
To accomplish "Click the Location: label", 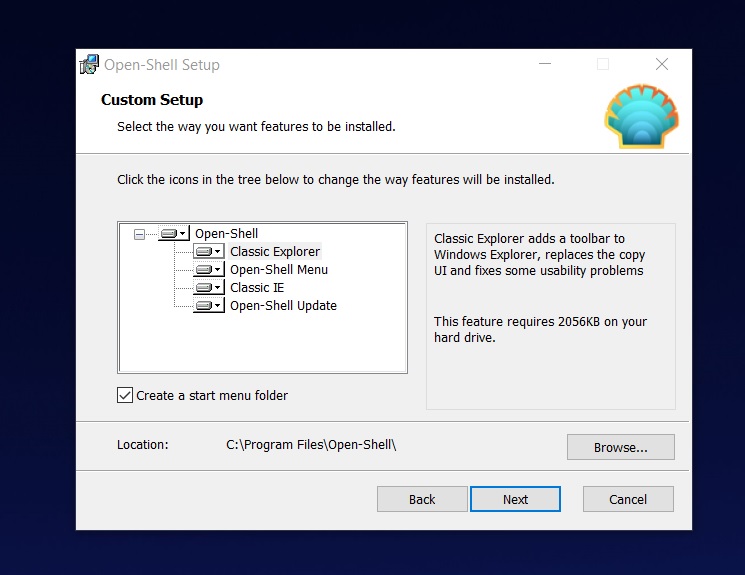I will pos(143,445).
